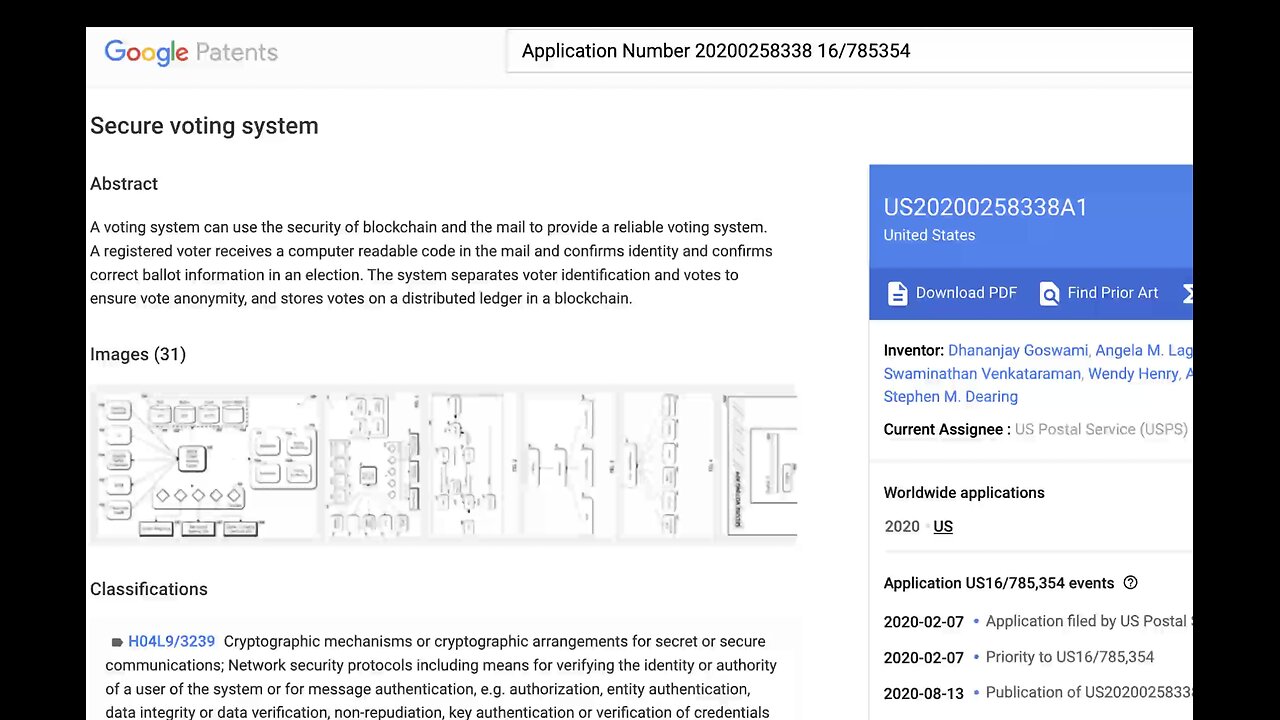The height and width of the screenshot is (720, 1280).
Task: Click the patent search input field
Action: pos(850,51)
